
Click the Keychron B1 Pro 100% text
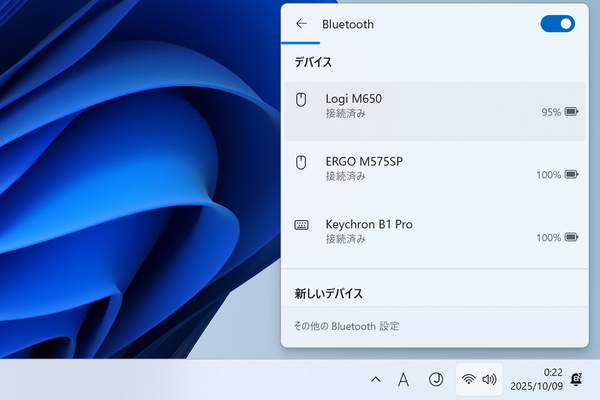point(548,238)
